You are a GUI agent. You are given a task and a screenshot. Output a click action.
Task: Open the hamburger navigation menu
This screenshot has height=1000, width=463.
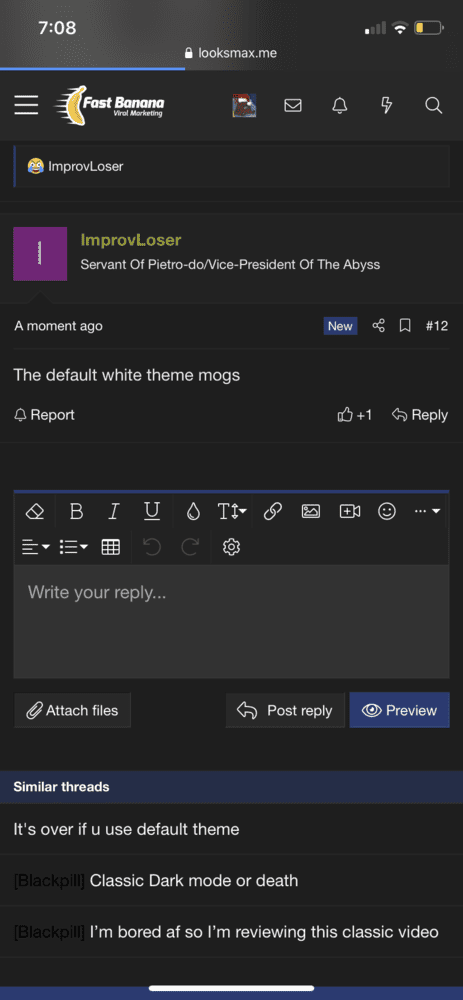(26, 105)
